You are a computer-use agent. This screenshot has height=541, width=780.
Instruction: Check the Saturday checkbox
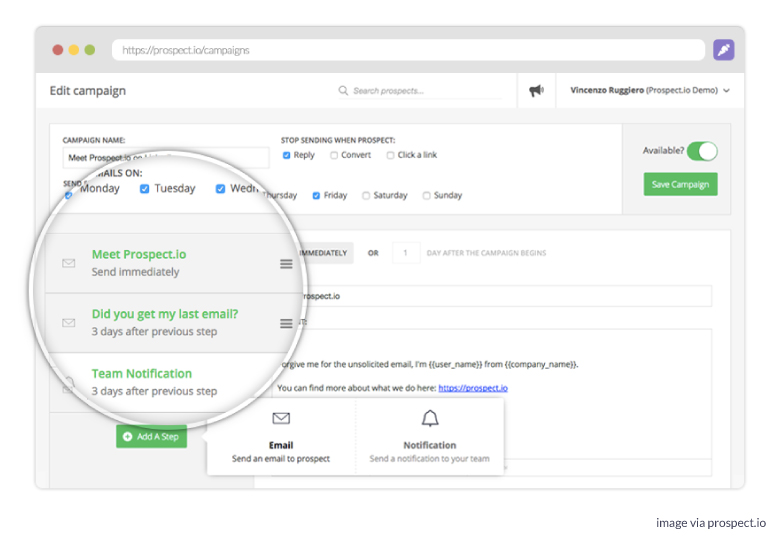(x=366, y=195)
